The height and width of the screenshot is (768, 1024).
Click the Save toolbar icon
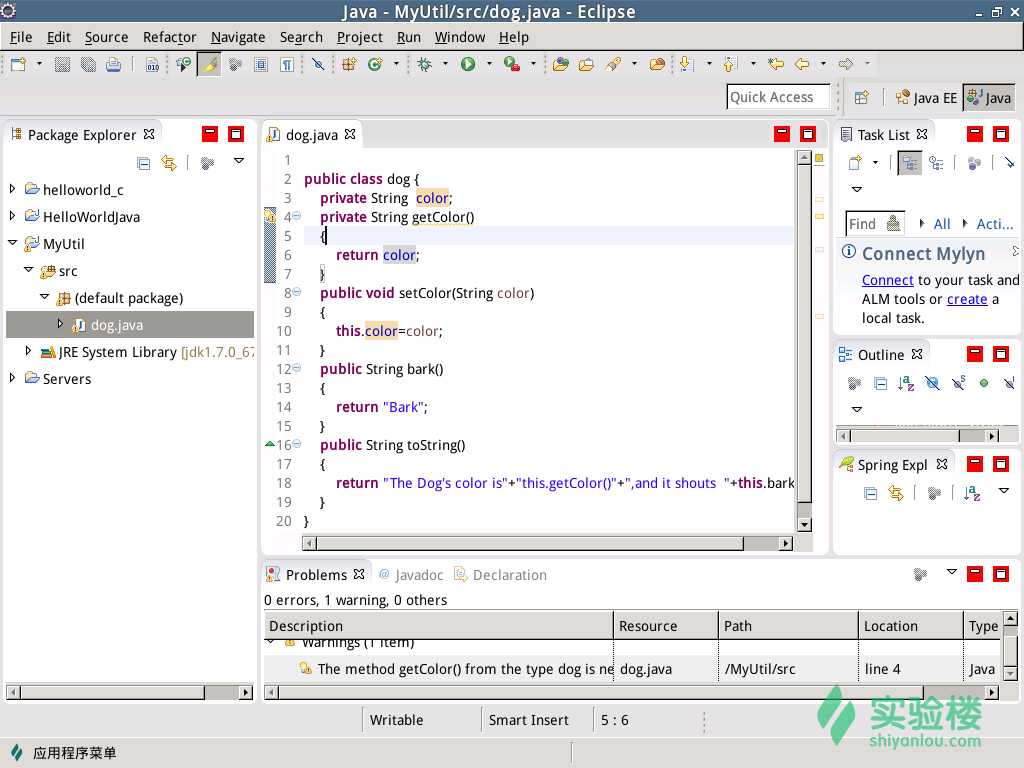62,64
